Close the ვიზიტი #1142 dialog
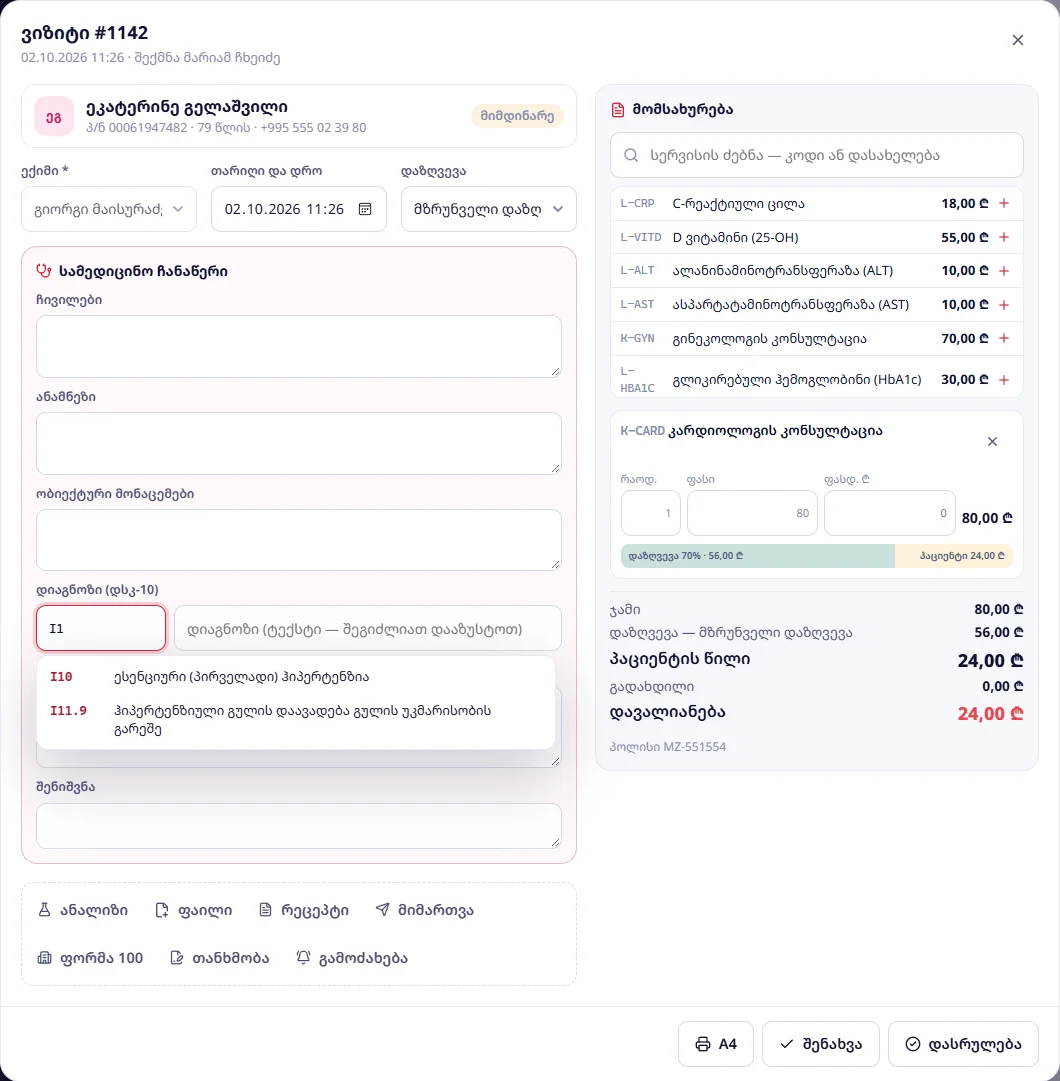1060x1081 pixels. (x=1017, y=40)
